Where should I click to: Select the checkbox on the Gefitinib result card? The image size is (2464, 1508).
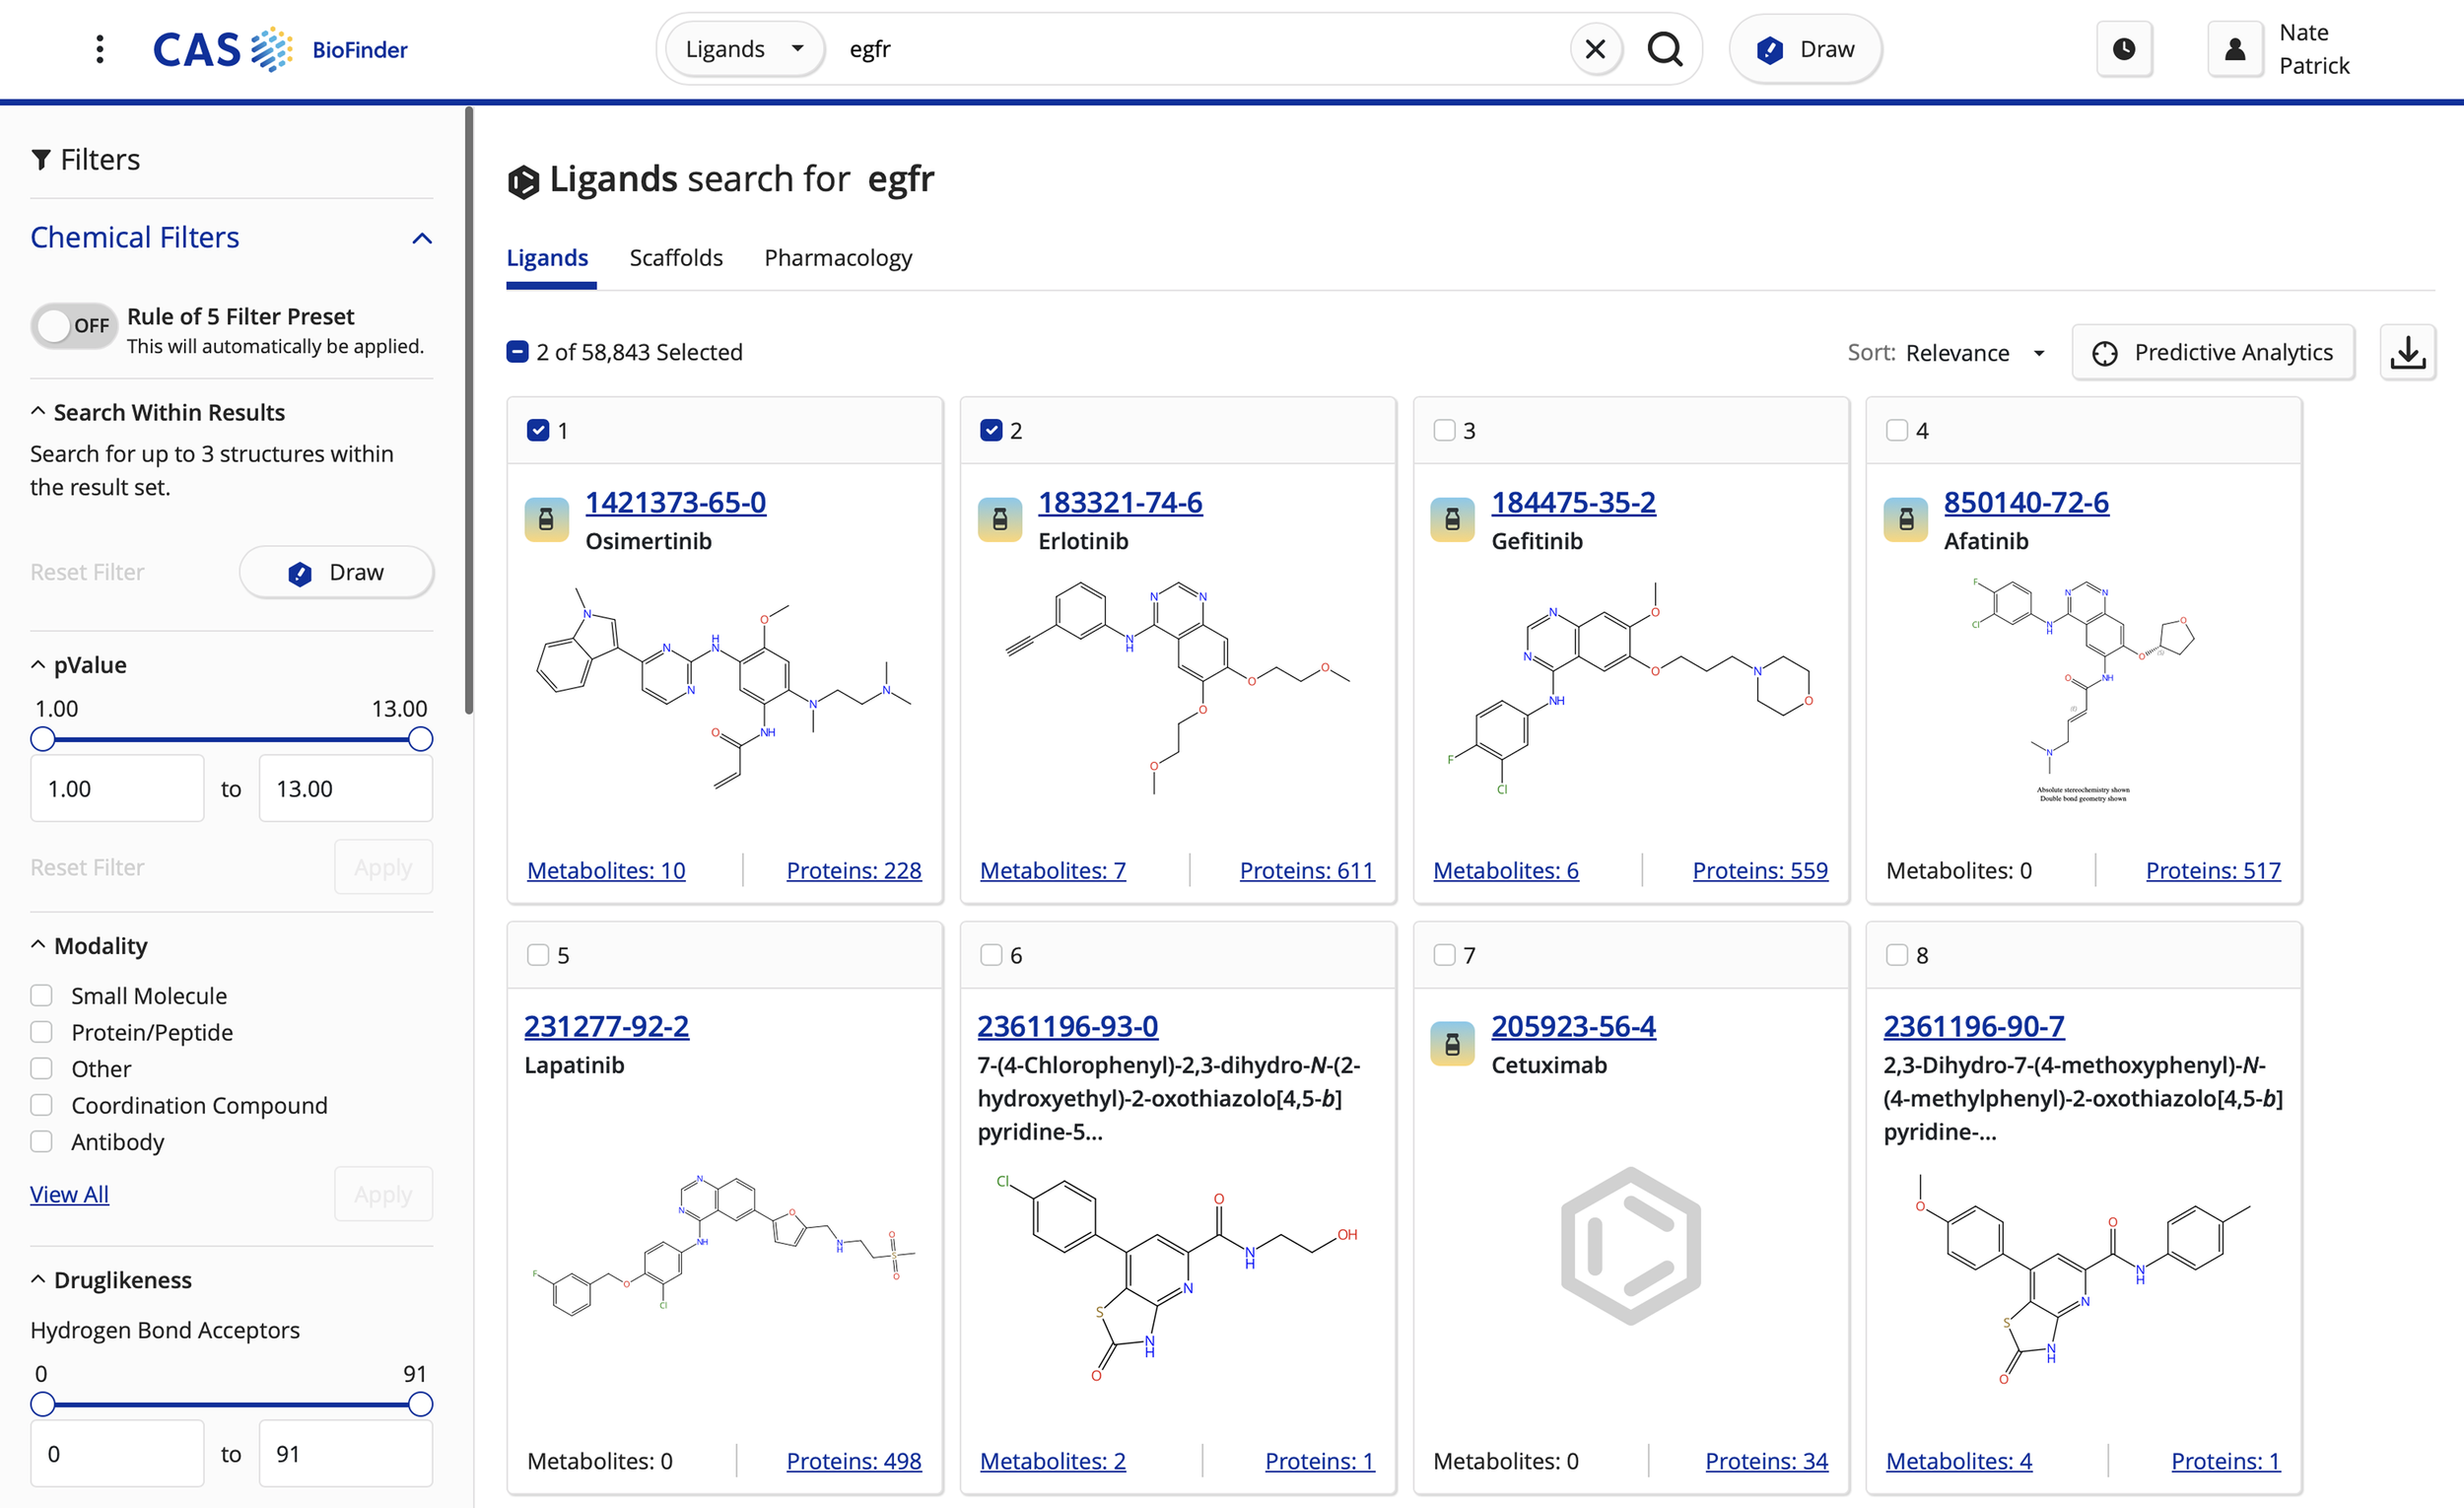(x=1444, y=430)
